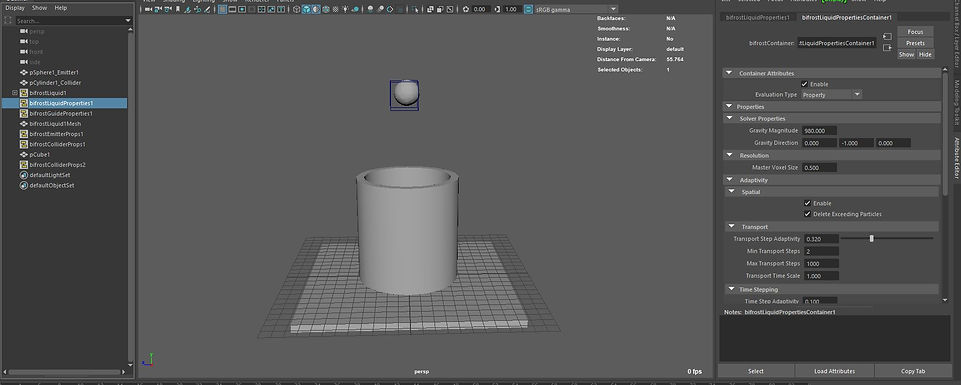
Task: Toggle the Safe Title icon
Action: click(281, 9)
